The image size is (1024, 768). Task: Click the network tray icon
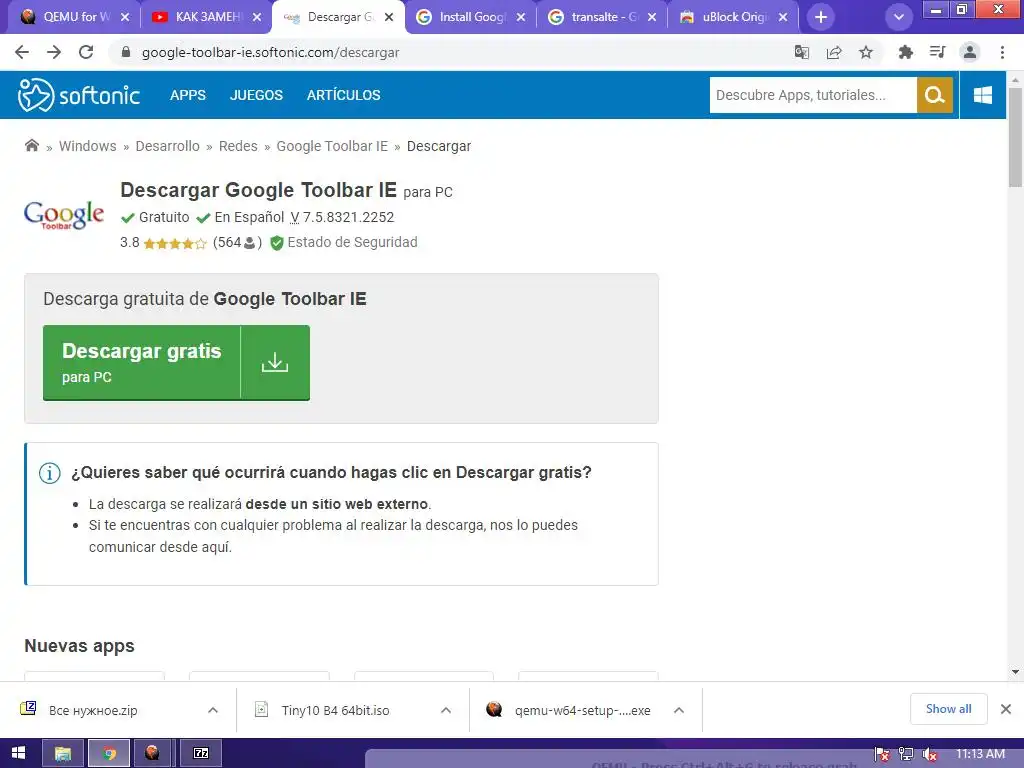tap(906, 755)
